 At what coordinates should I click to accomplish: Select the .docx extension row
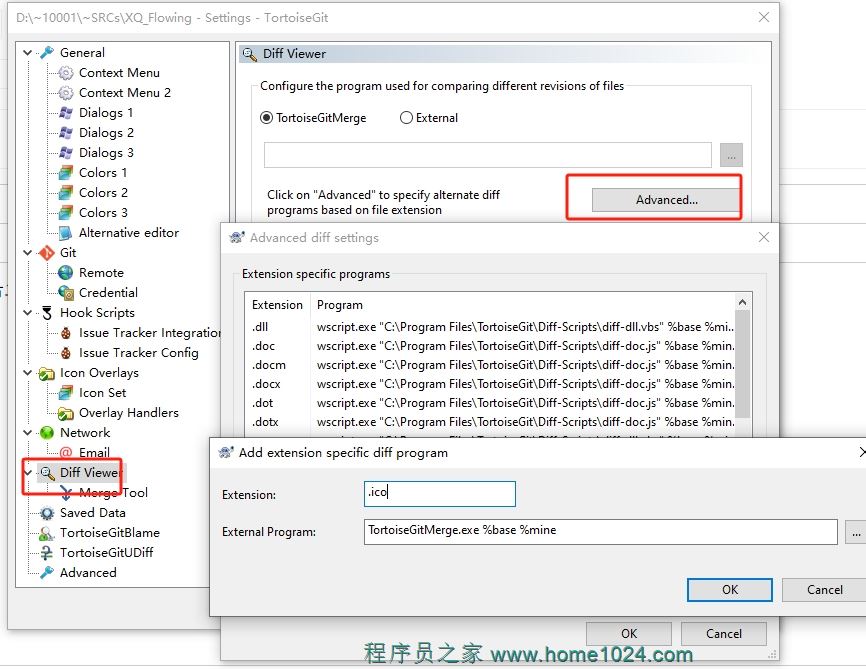click(x=490, y=384)
